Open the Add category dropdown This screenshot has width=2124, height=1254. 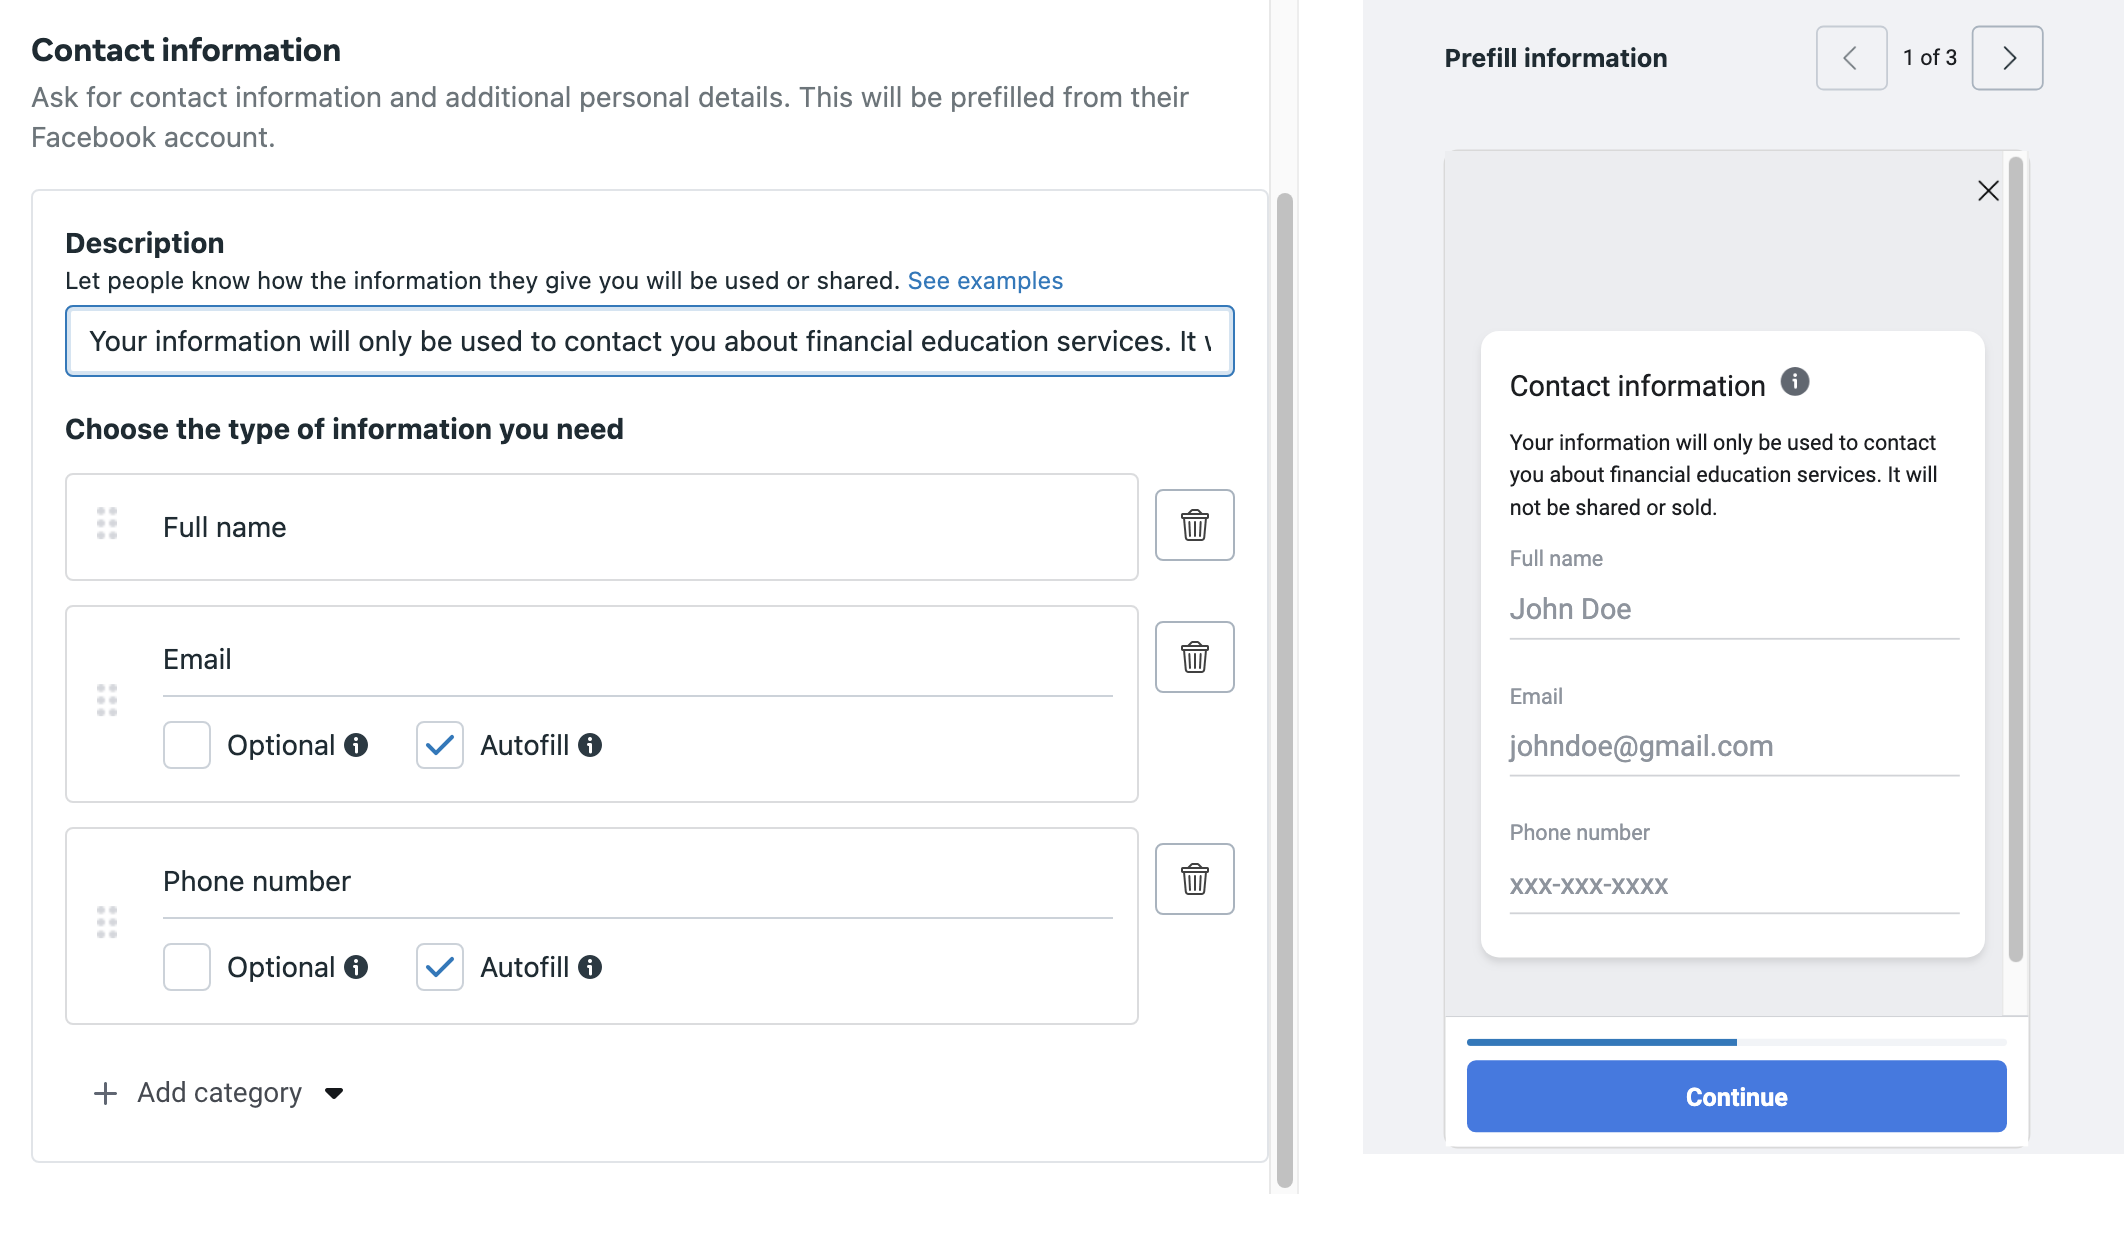[x=220, y=1093]
